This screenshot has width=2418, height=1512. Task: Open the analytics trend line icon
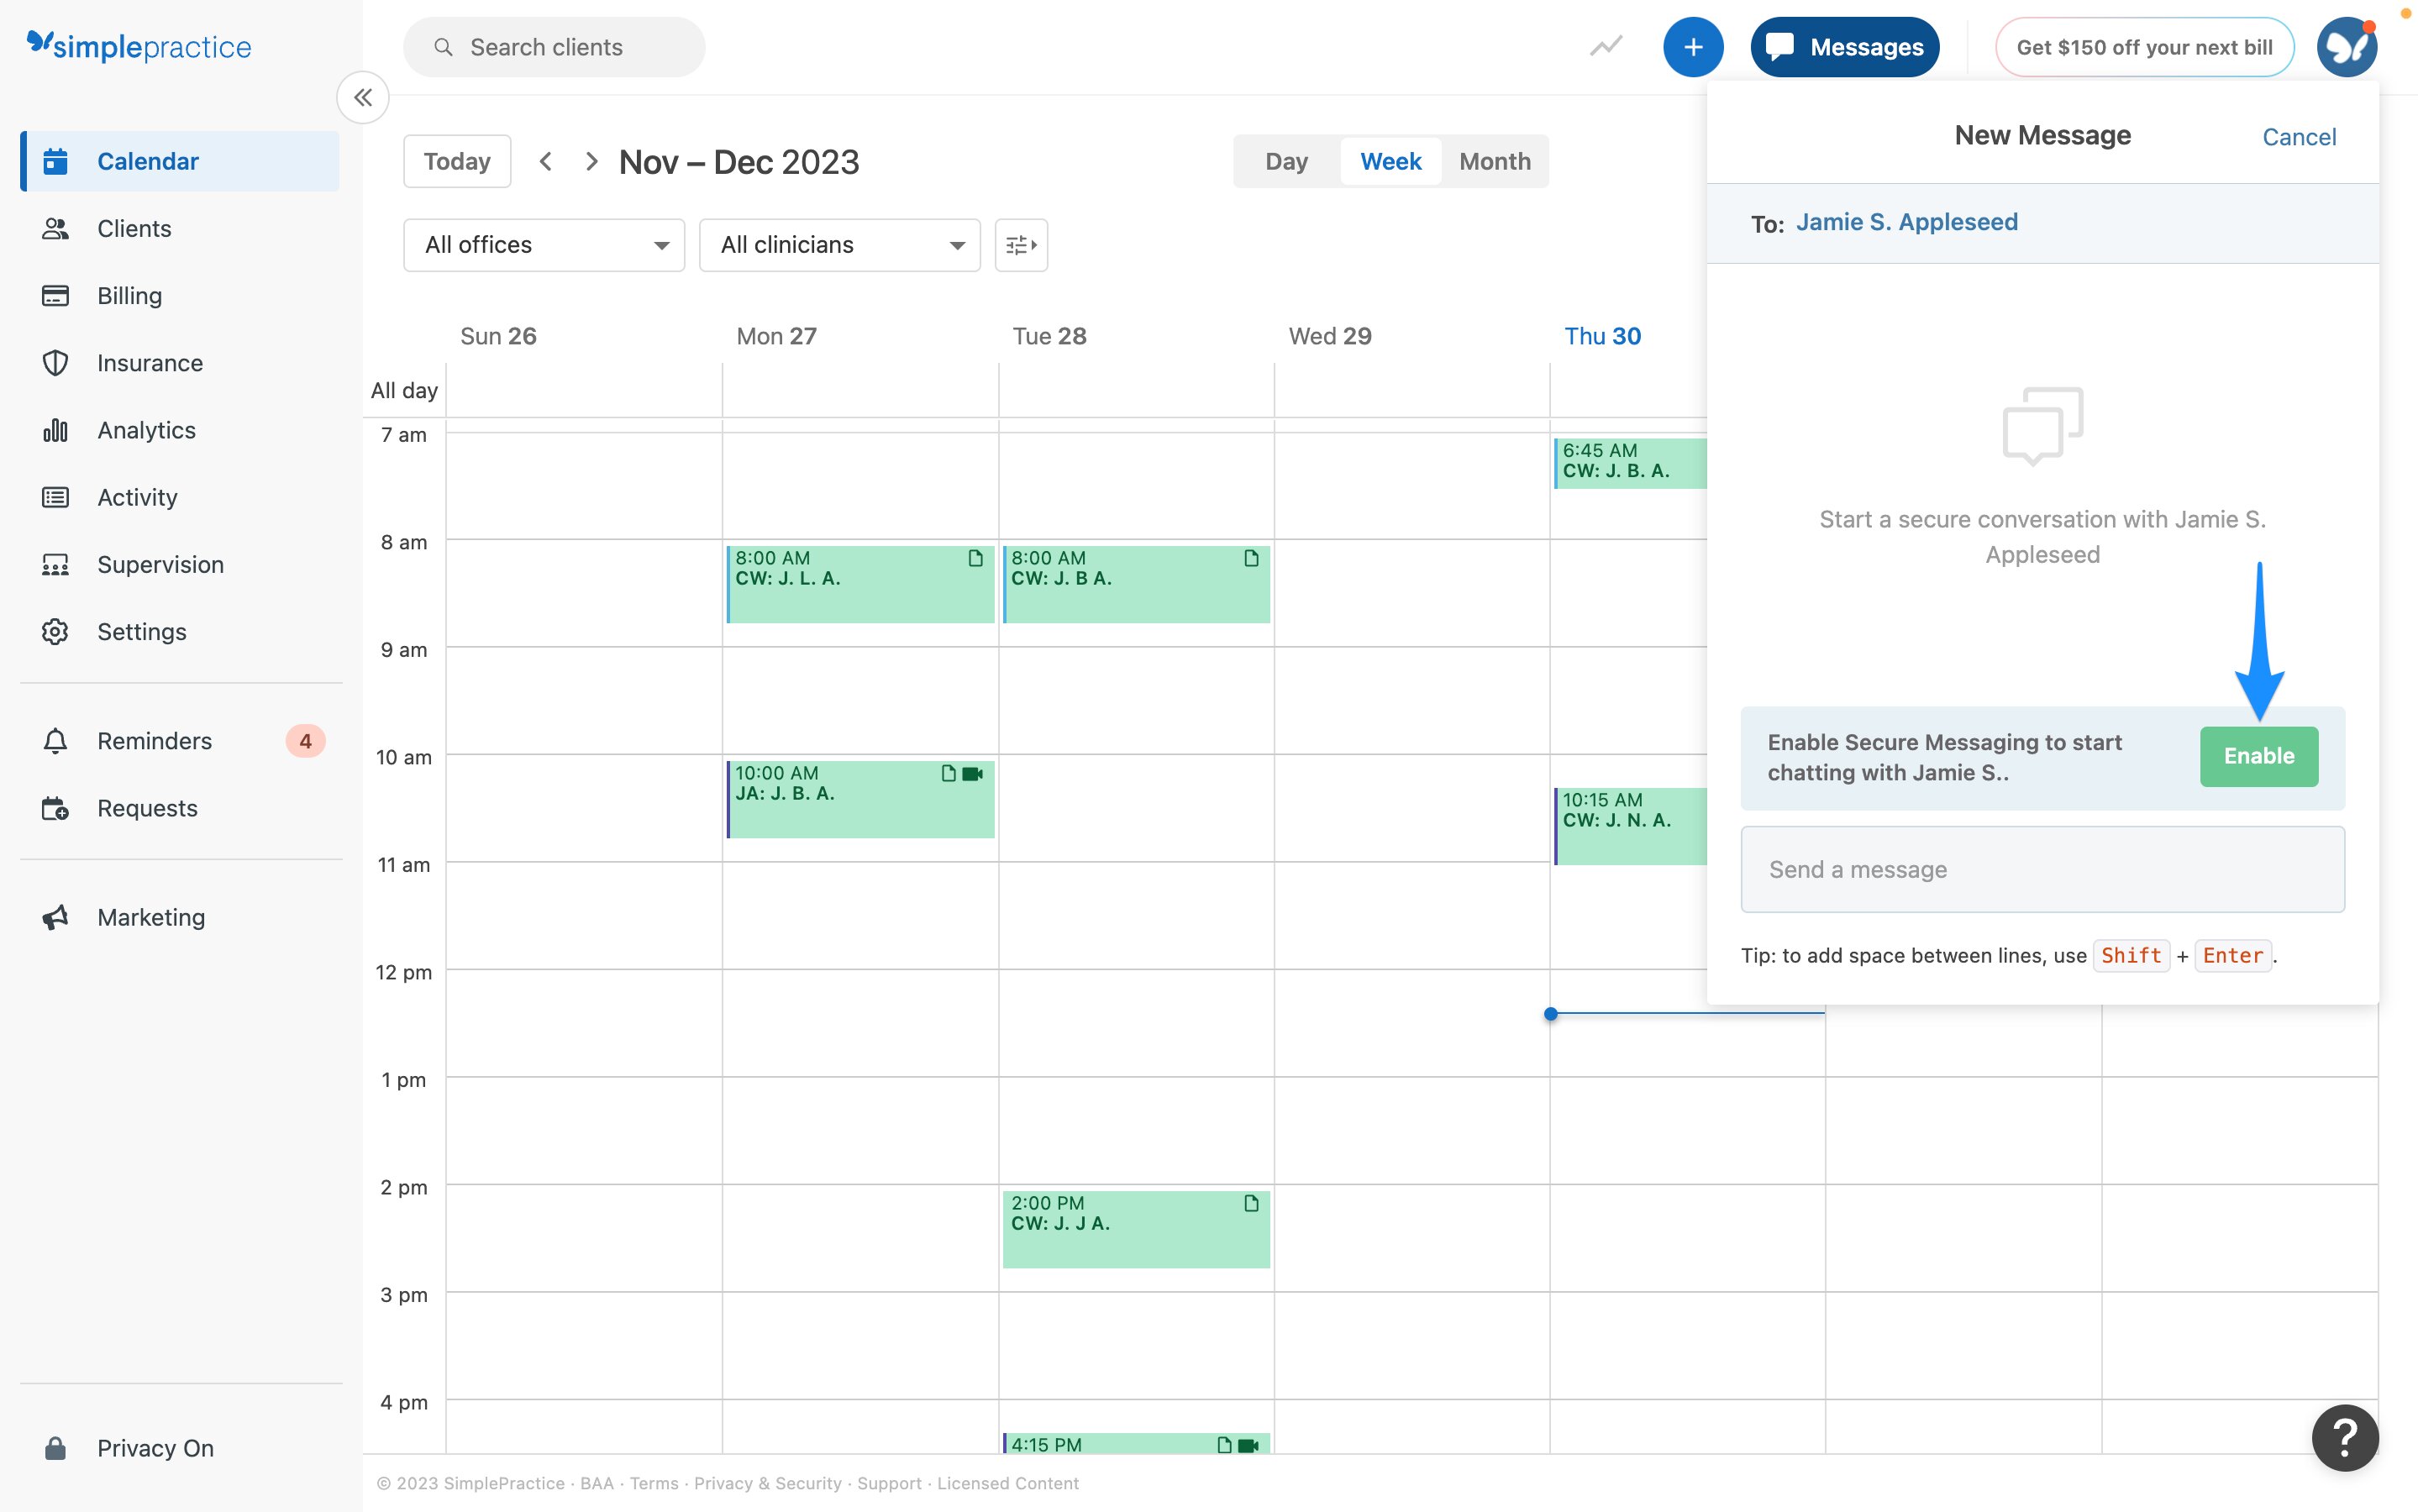pyautogui.click(x=1605, y=47)
